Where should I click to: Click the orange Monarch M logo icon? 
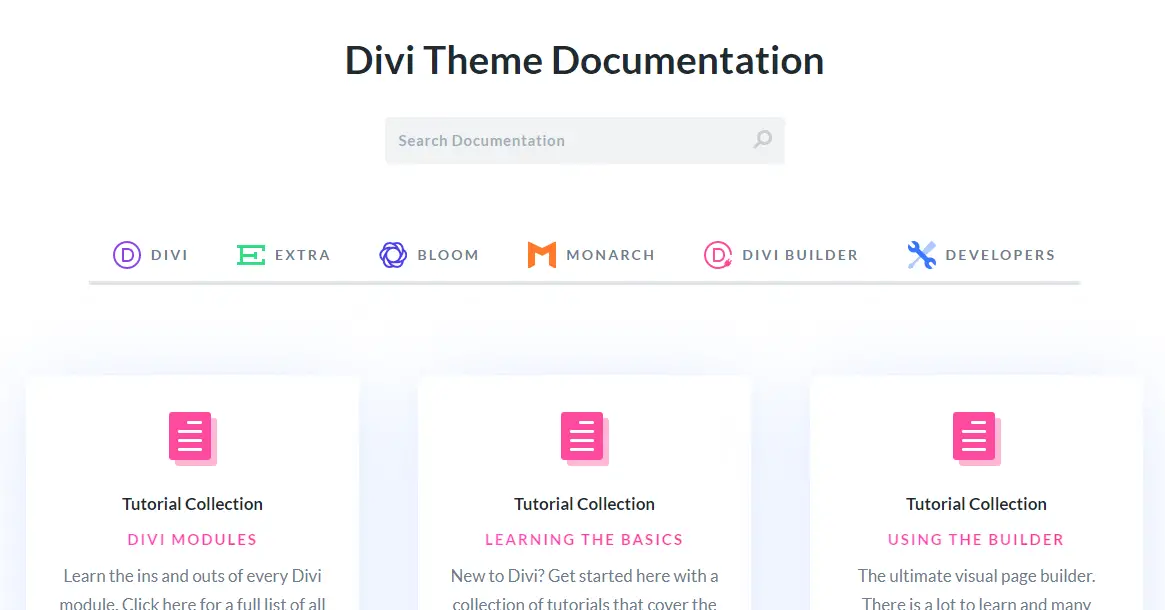click(x=542, y=255)
